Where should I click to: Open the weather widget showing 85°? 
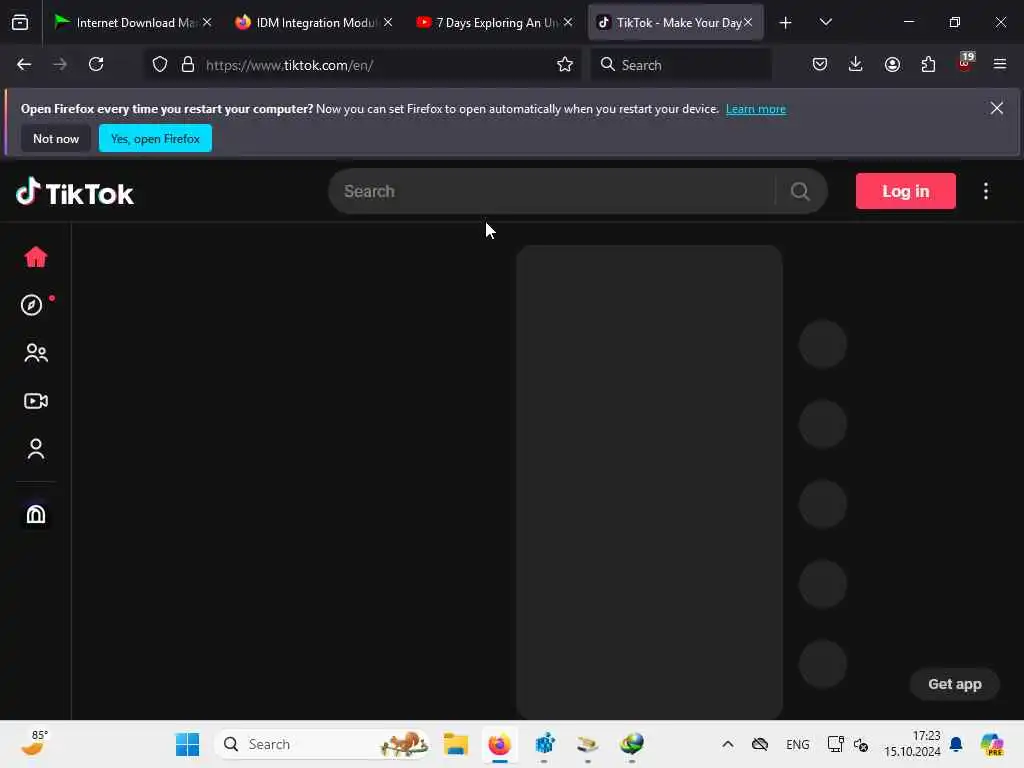point(35,744)
